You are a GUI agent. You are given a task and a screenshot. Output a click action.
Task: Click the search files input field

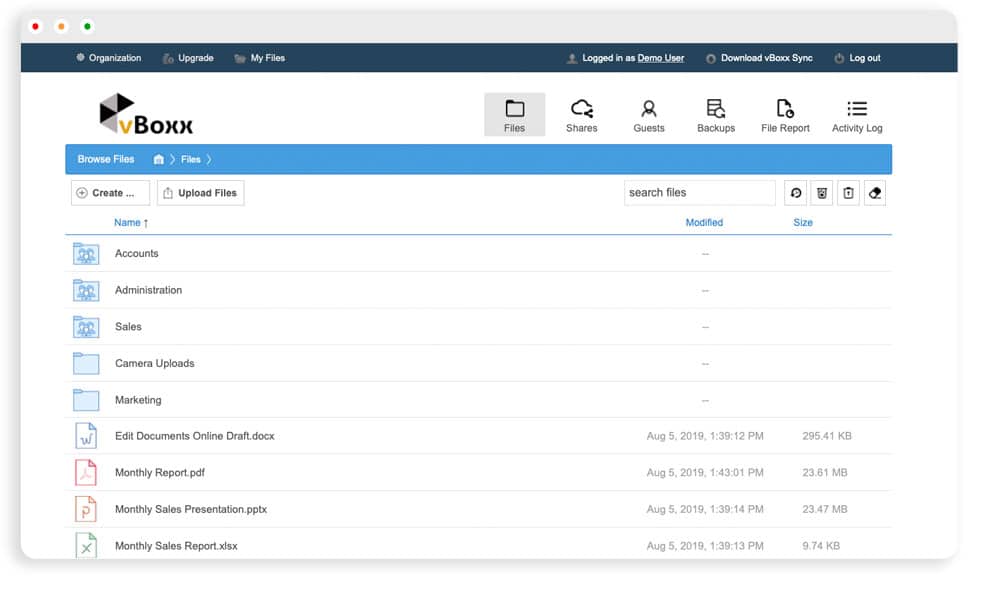coord(699,193)
